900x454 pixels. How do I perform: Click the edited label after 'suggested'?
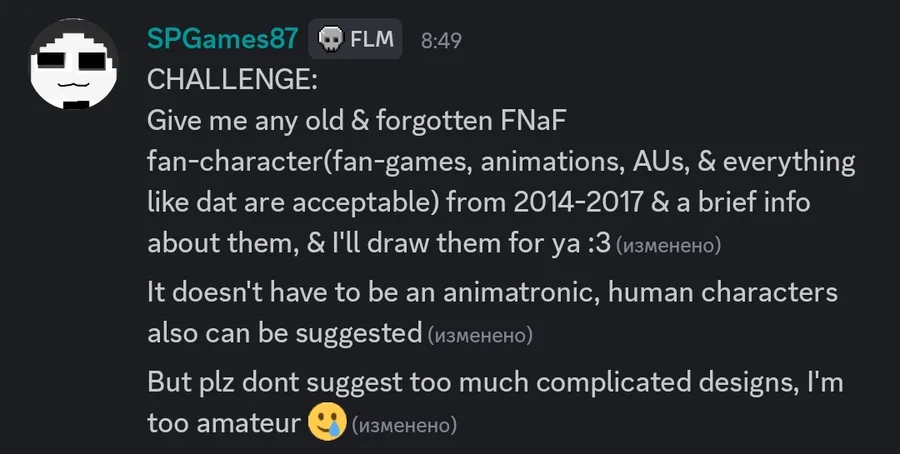[480, 335]
